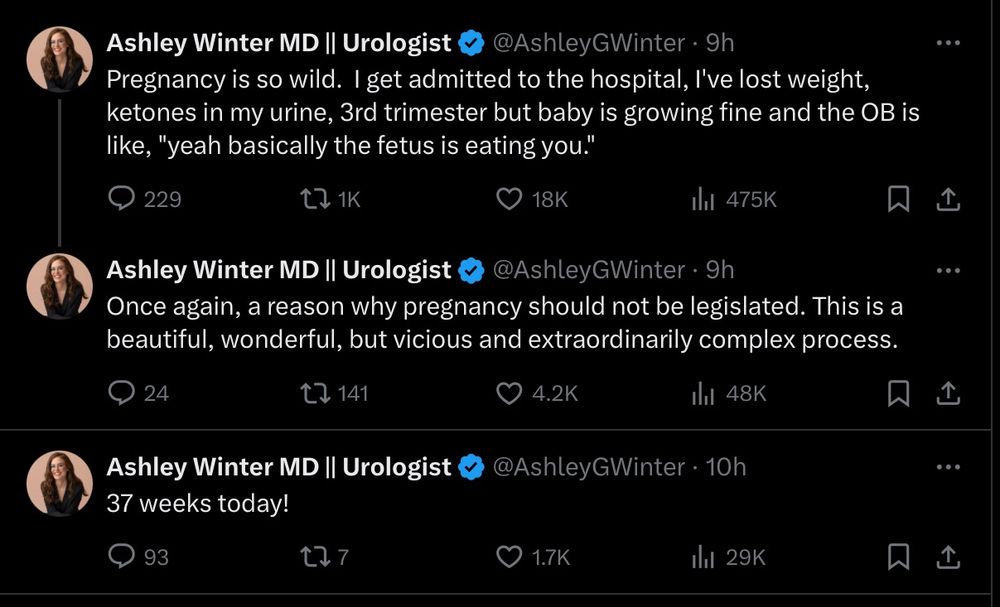The width and height of the screenshot is (1000, 607).
Task: Share the "37 weeks today!" tweet
Action: pos(946,557)
